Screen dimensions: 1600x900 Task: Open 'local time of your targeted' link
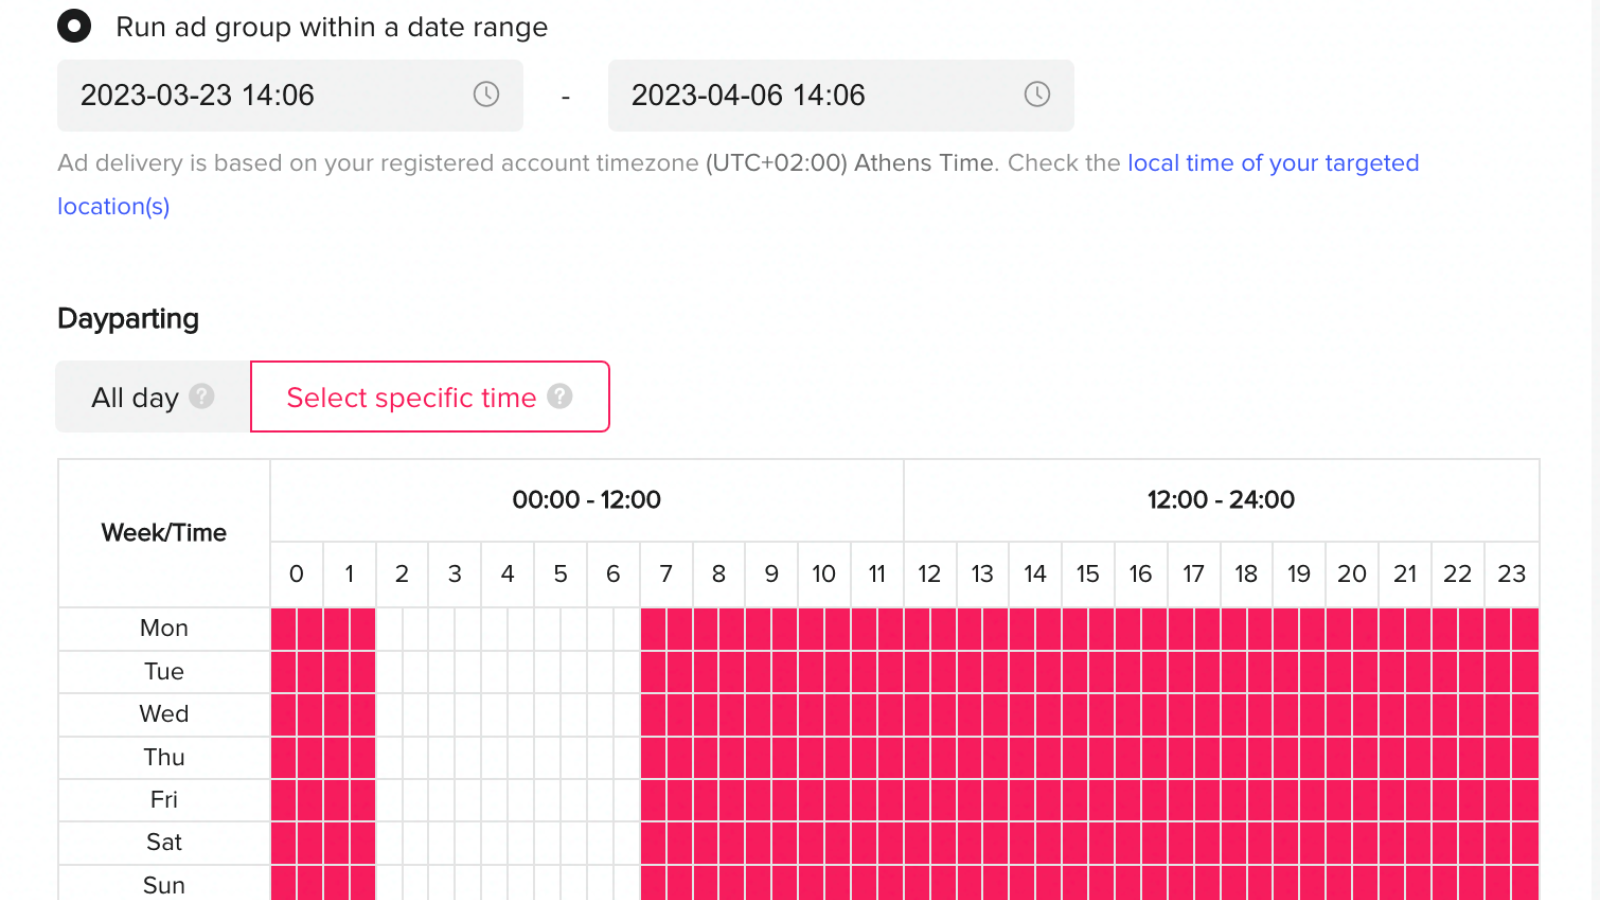pyautogui.click(x=1273, y=163)
